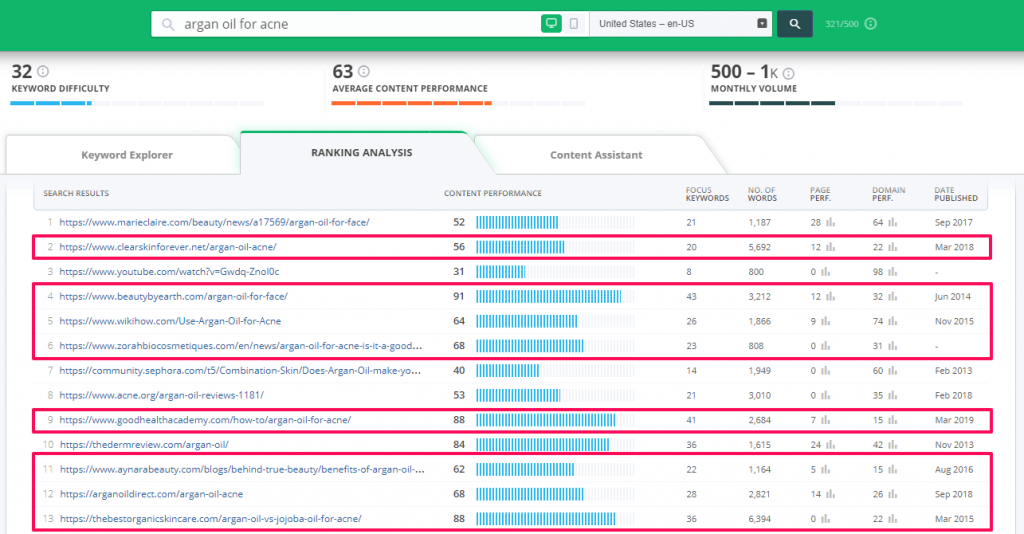1024x534 pixels.
Task: Click the dark Monthly Volume meter
Action: pos(836,103)
